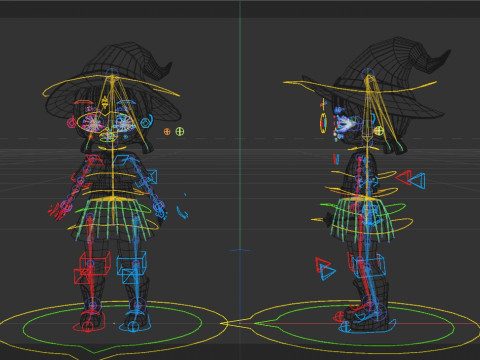Select red triangle elbow pole behind side-view torso
480x360 pixels.
point(403,177)
